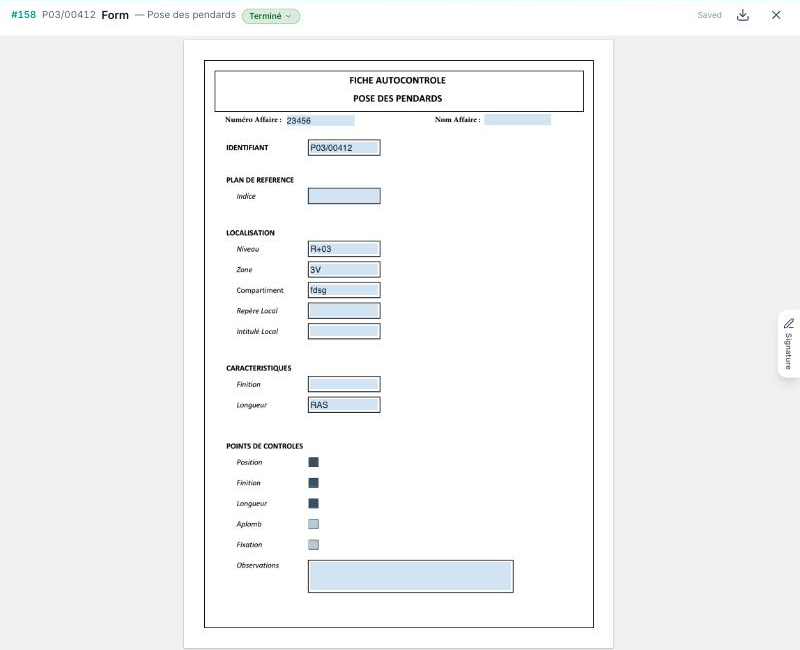Viewport: 800px width, 650px height.
Task: Click the Finition characteristics input field
Action: [344, 384]
